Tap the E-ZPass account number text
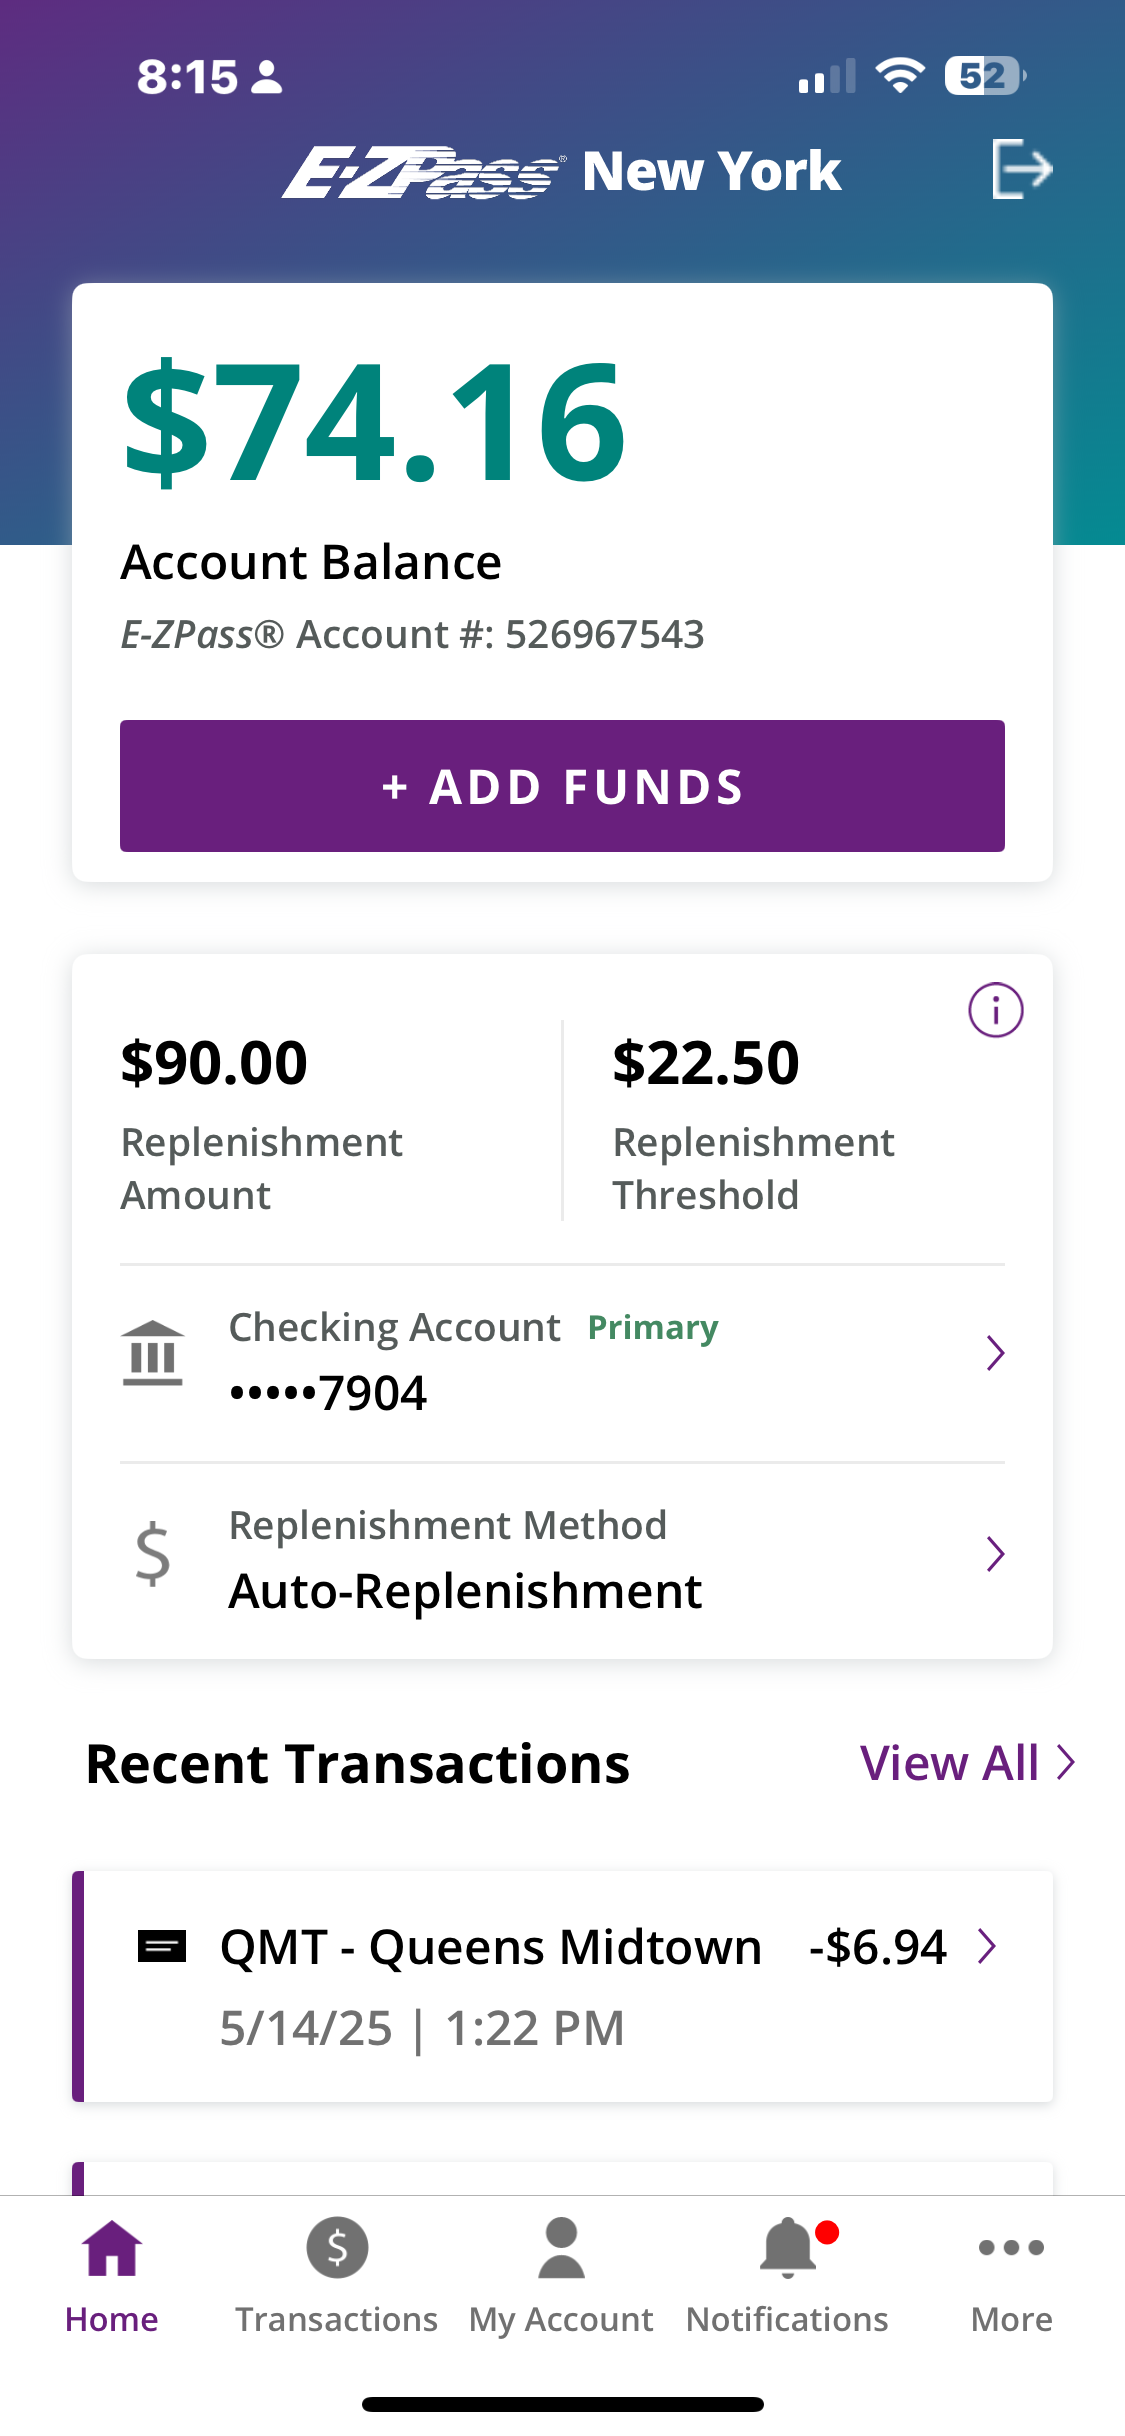This screenshot has width=1125, height=2436. (x=412, y=634)
